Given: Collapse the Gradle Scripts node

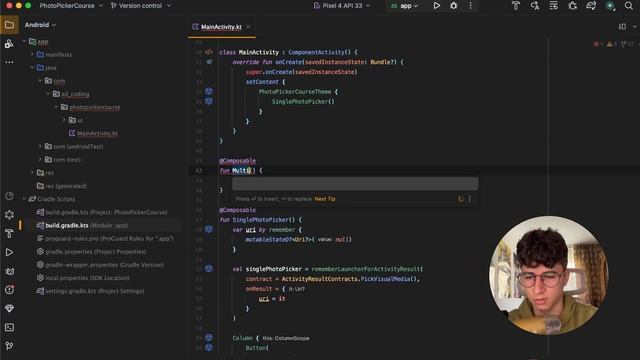Looking at the screenshot, I should [x=24, y=199].
